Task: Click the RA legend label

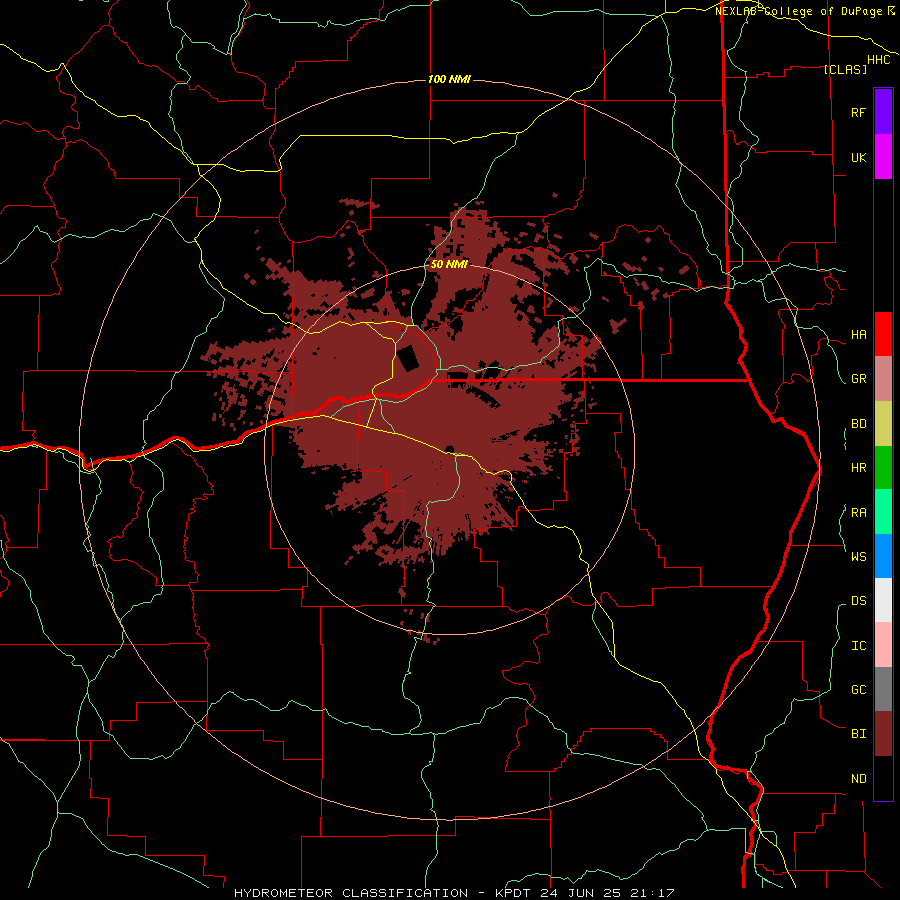Action: [858, 513]
